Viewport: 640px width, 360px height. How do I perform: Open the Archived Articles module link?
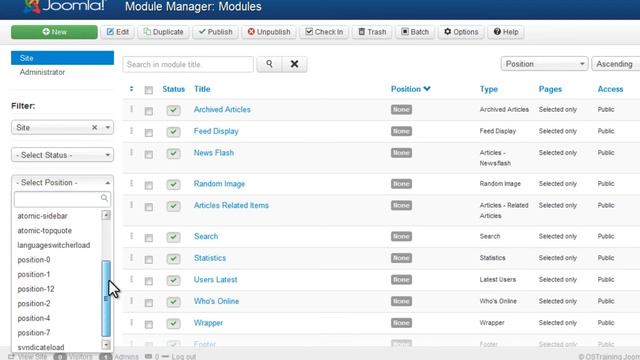222,109
